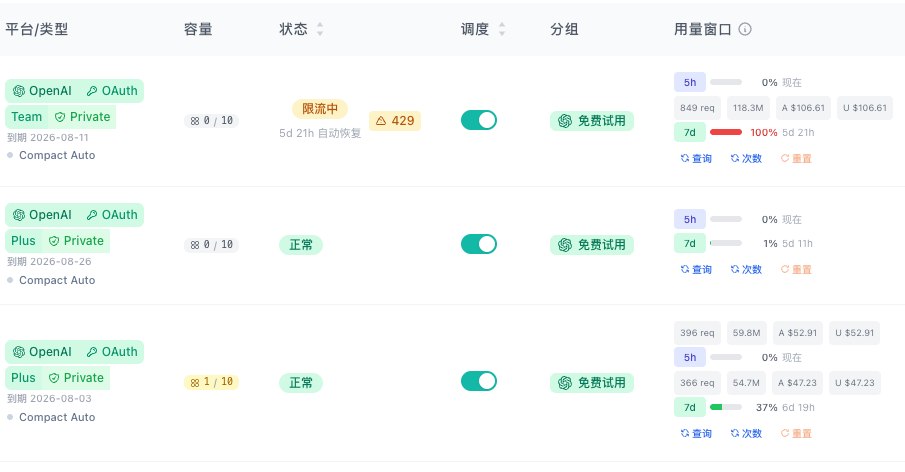Toggle off scheduling for the Team account

coord(478,120)
